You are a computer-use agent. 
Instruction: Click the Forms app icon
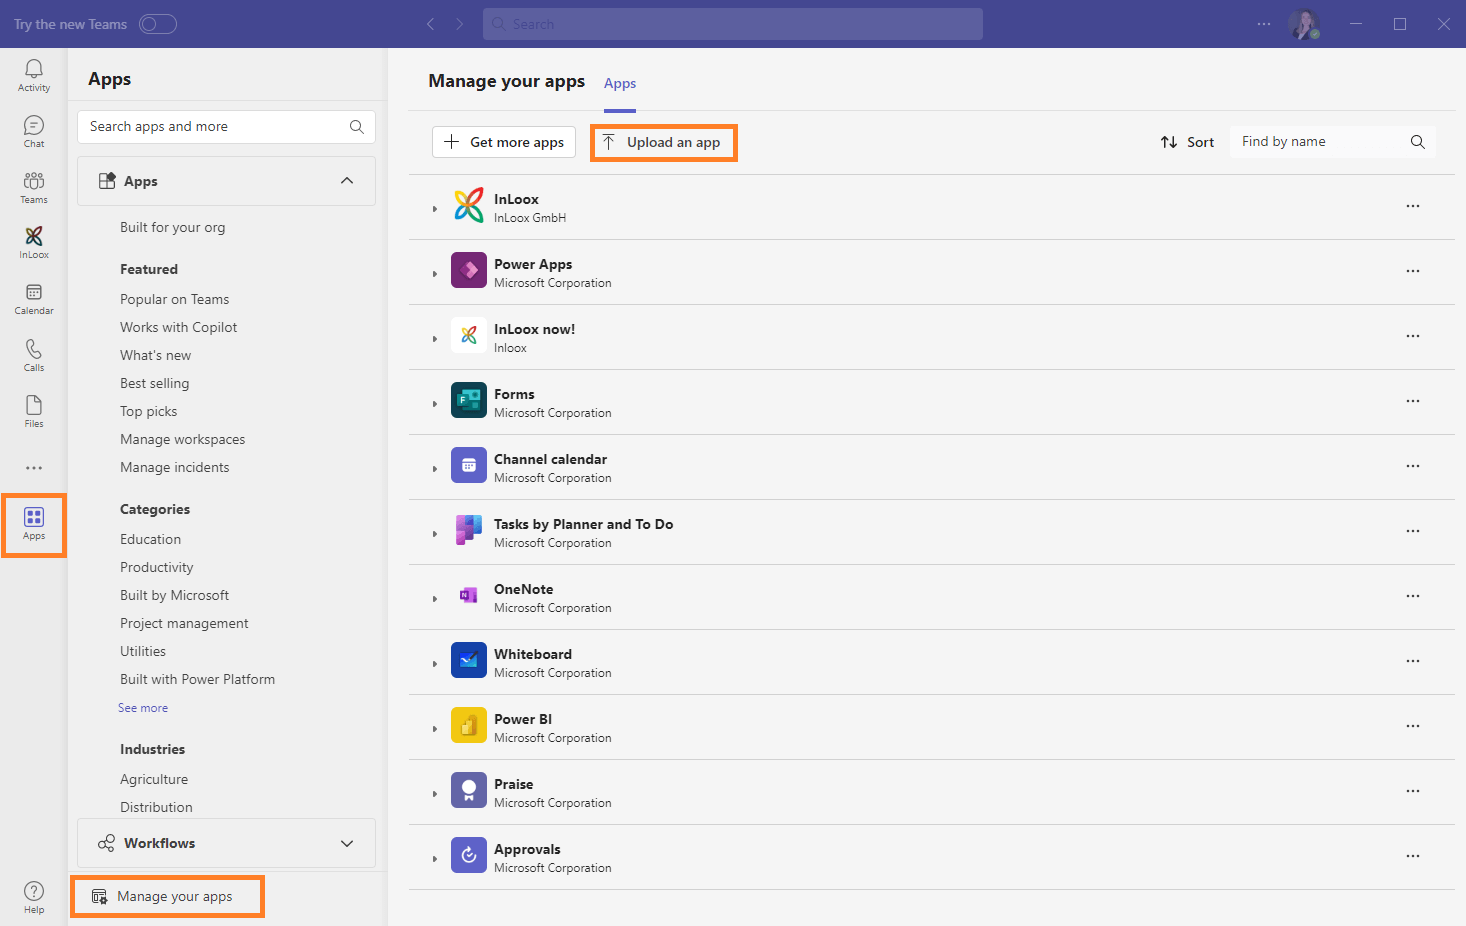[469, 400]
